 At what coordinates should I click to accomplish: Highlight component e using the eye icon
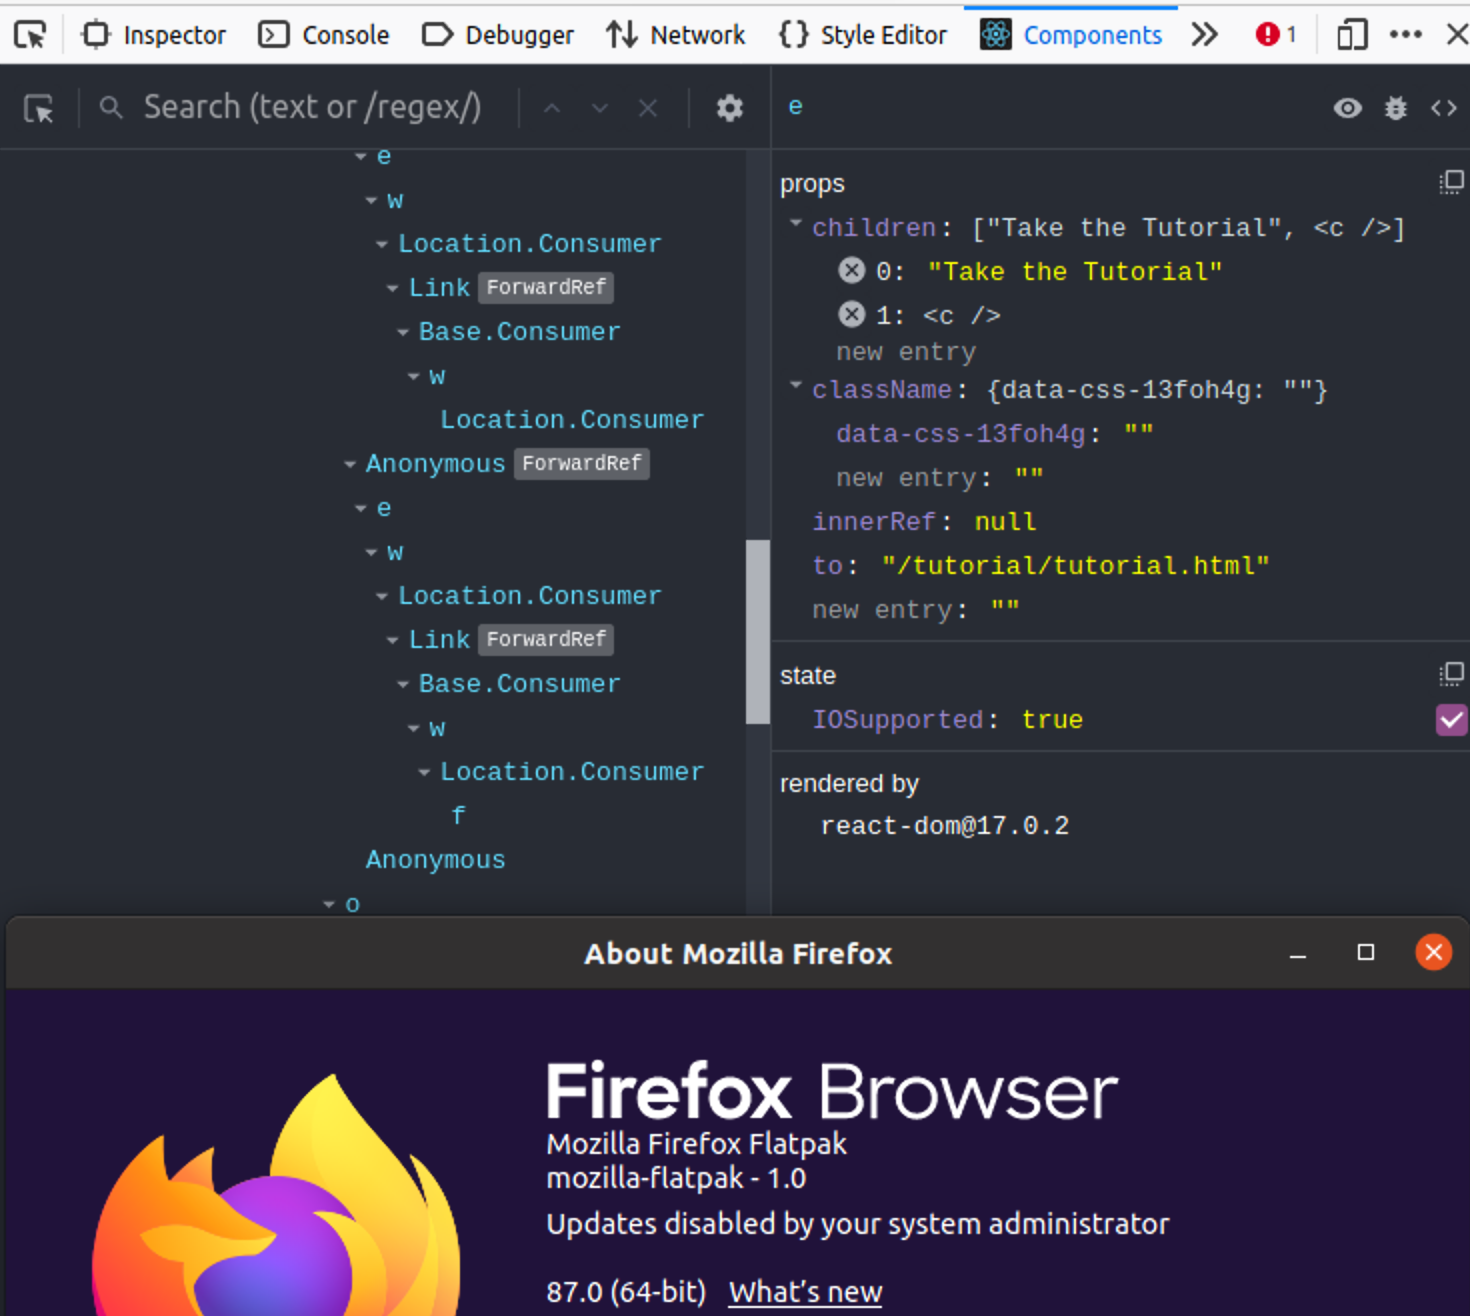pyautogui.click(x=1347, y=108)
